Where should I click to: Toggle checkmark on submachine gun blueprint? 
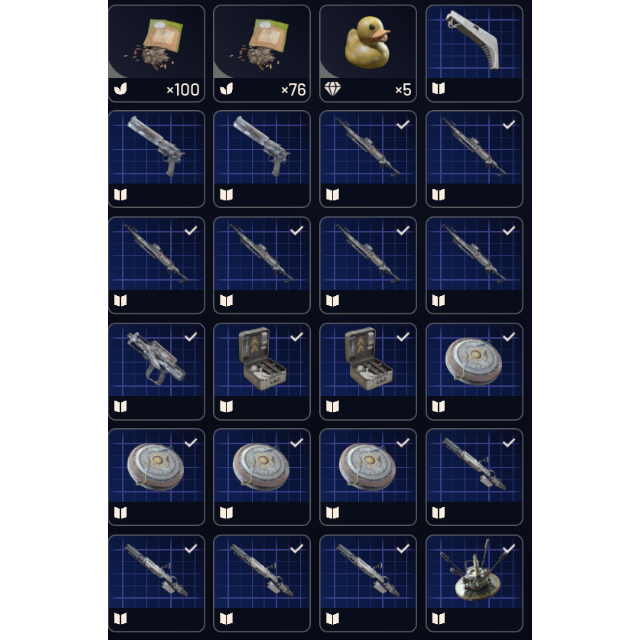click(191, 337)
